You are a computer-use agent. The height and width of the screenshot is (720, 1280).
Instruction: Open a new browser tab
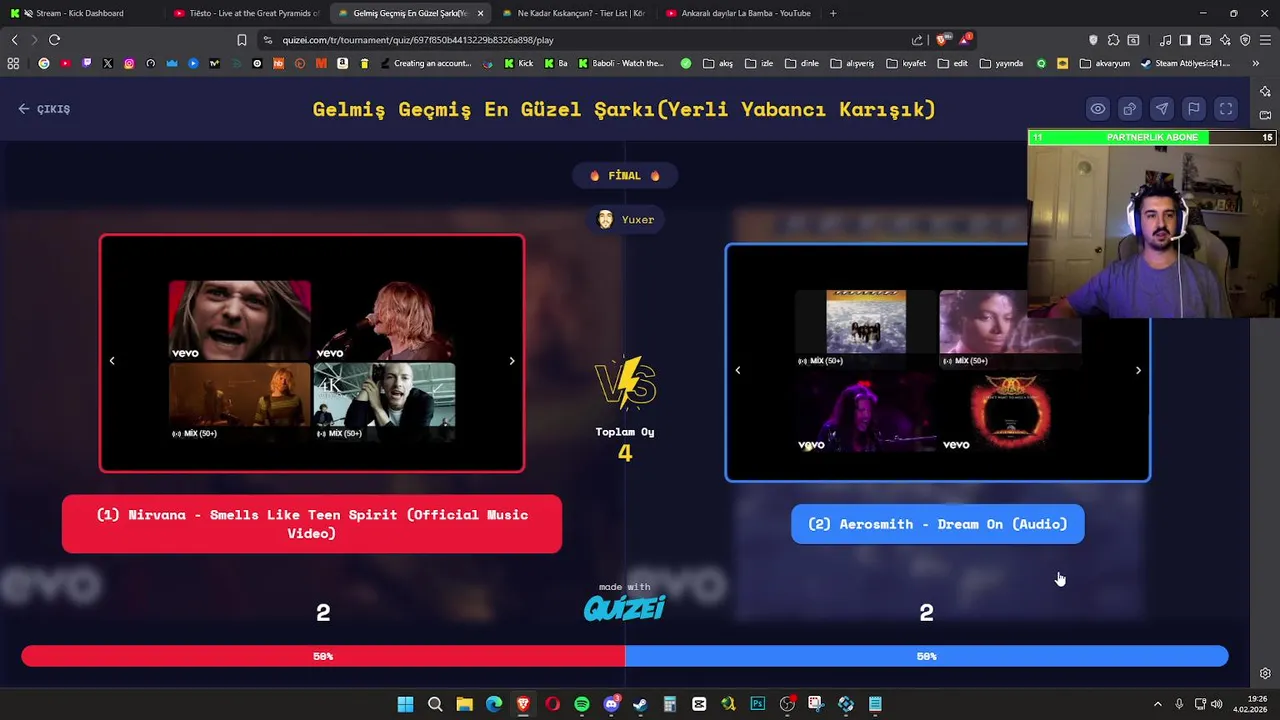coord(833,13)
